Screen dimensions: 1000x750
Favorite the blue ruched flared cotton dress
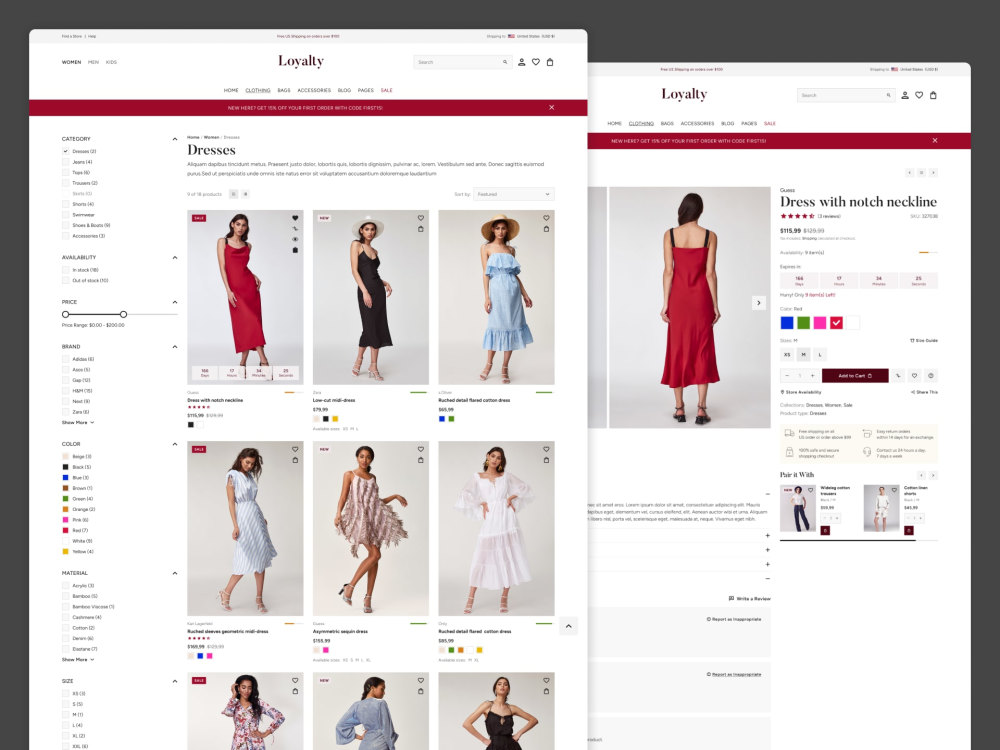[x=546, y=218]
